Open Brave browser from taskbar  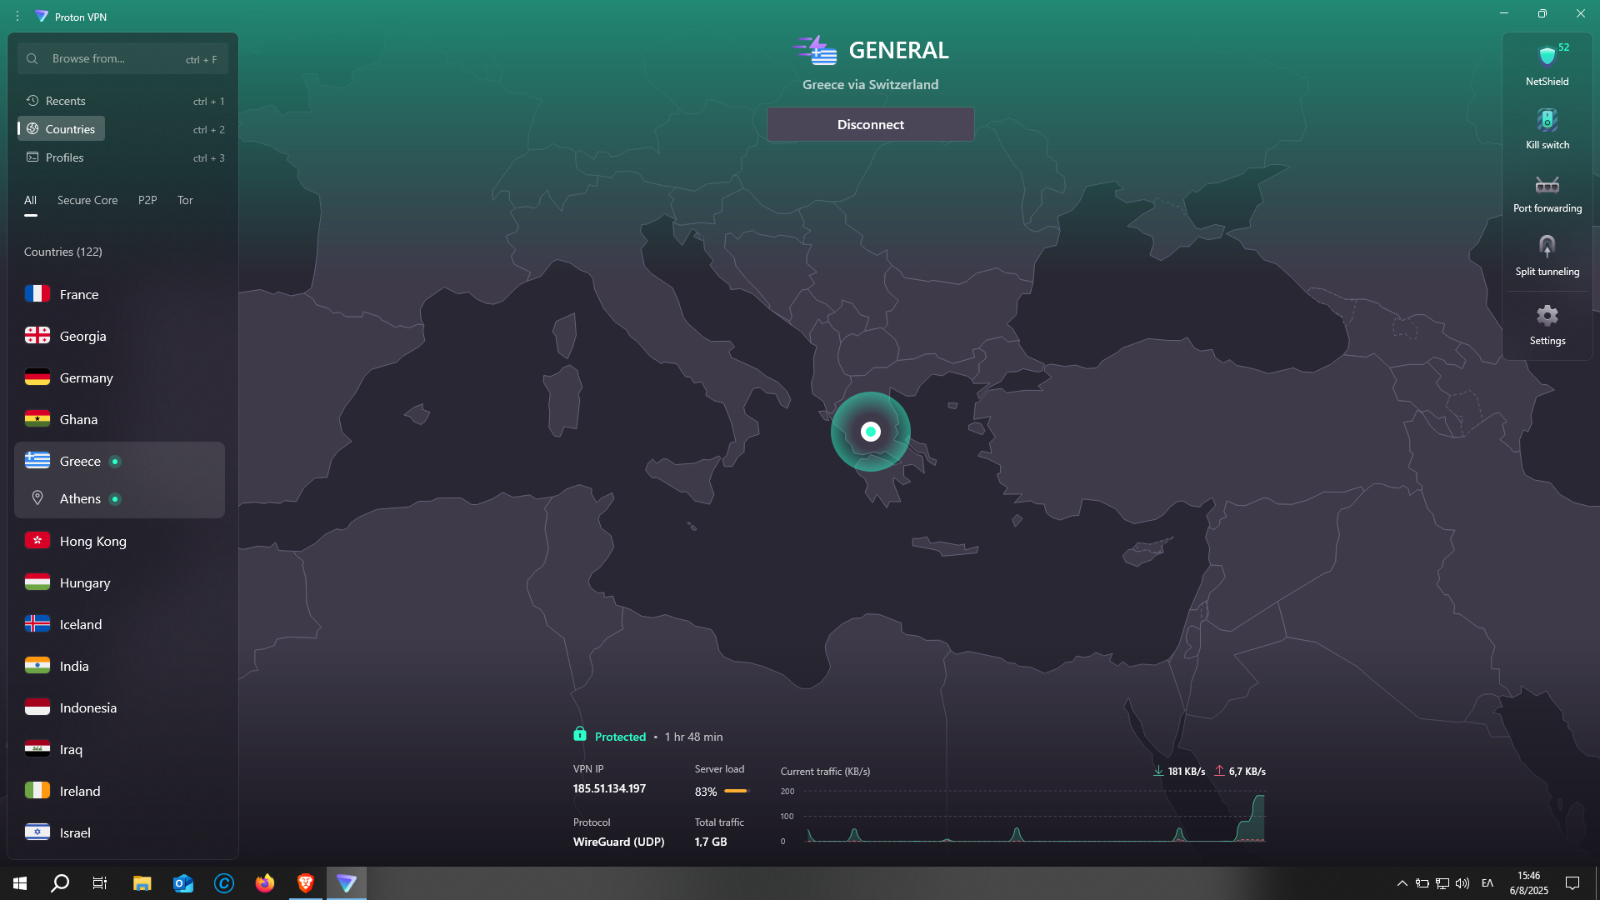coord(305,883)
